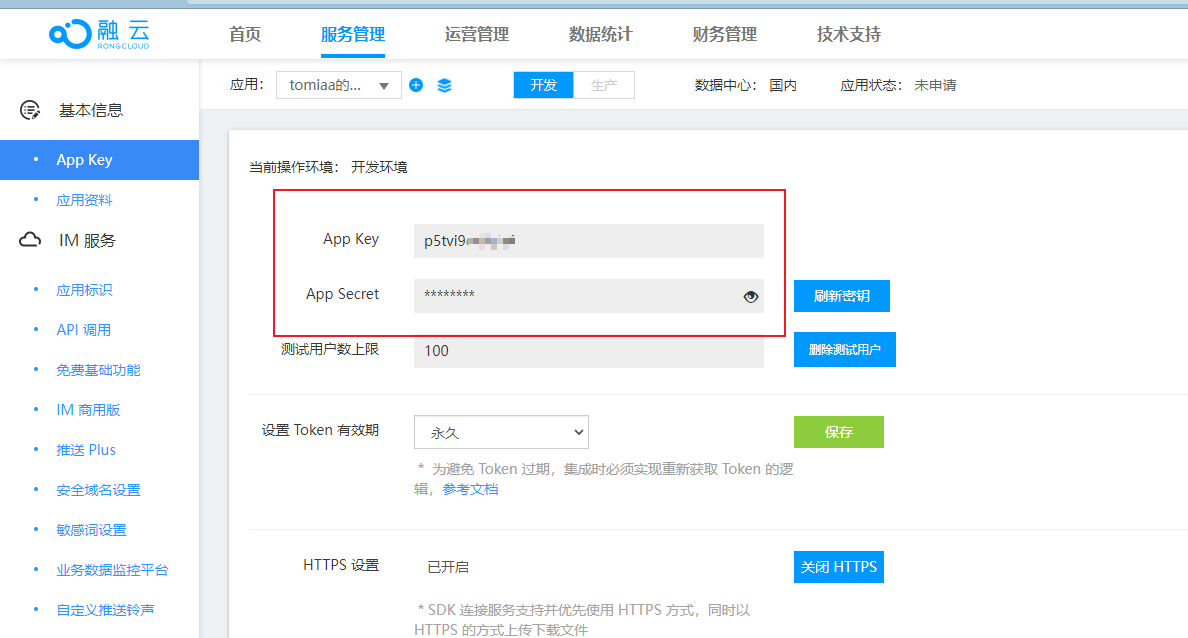Select the 开发 environment toggle
1188x638 pixels.
click(543, 85)
